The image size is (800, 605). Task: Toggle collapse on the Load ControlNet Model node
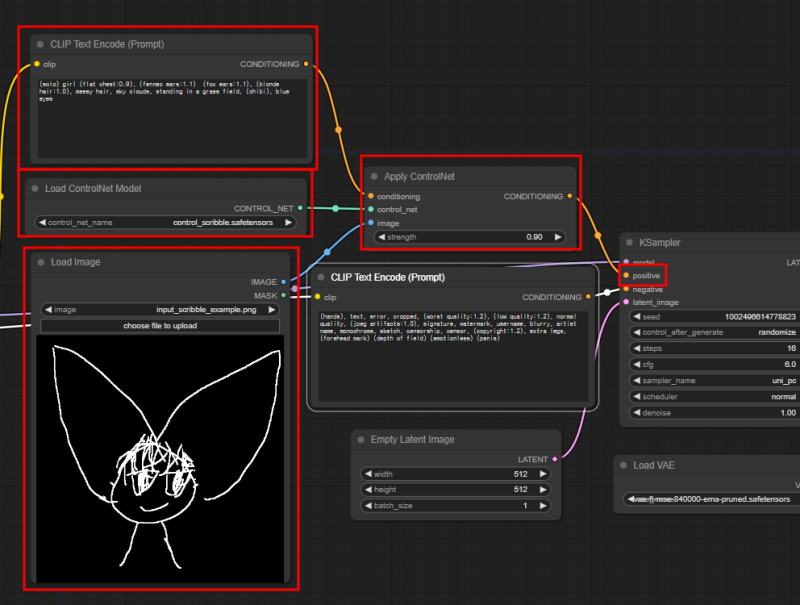pyautogui.click(x=34, y=188)
